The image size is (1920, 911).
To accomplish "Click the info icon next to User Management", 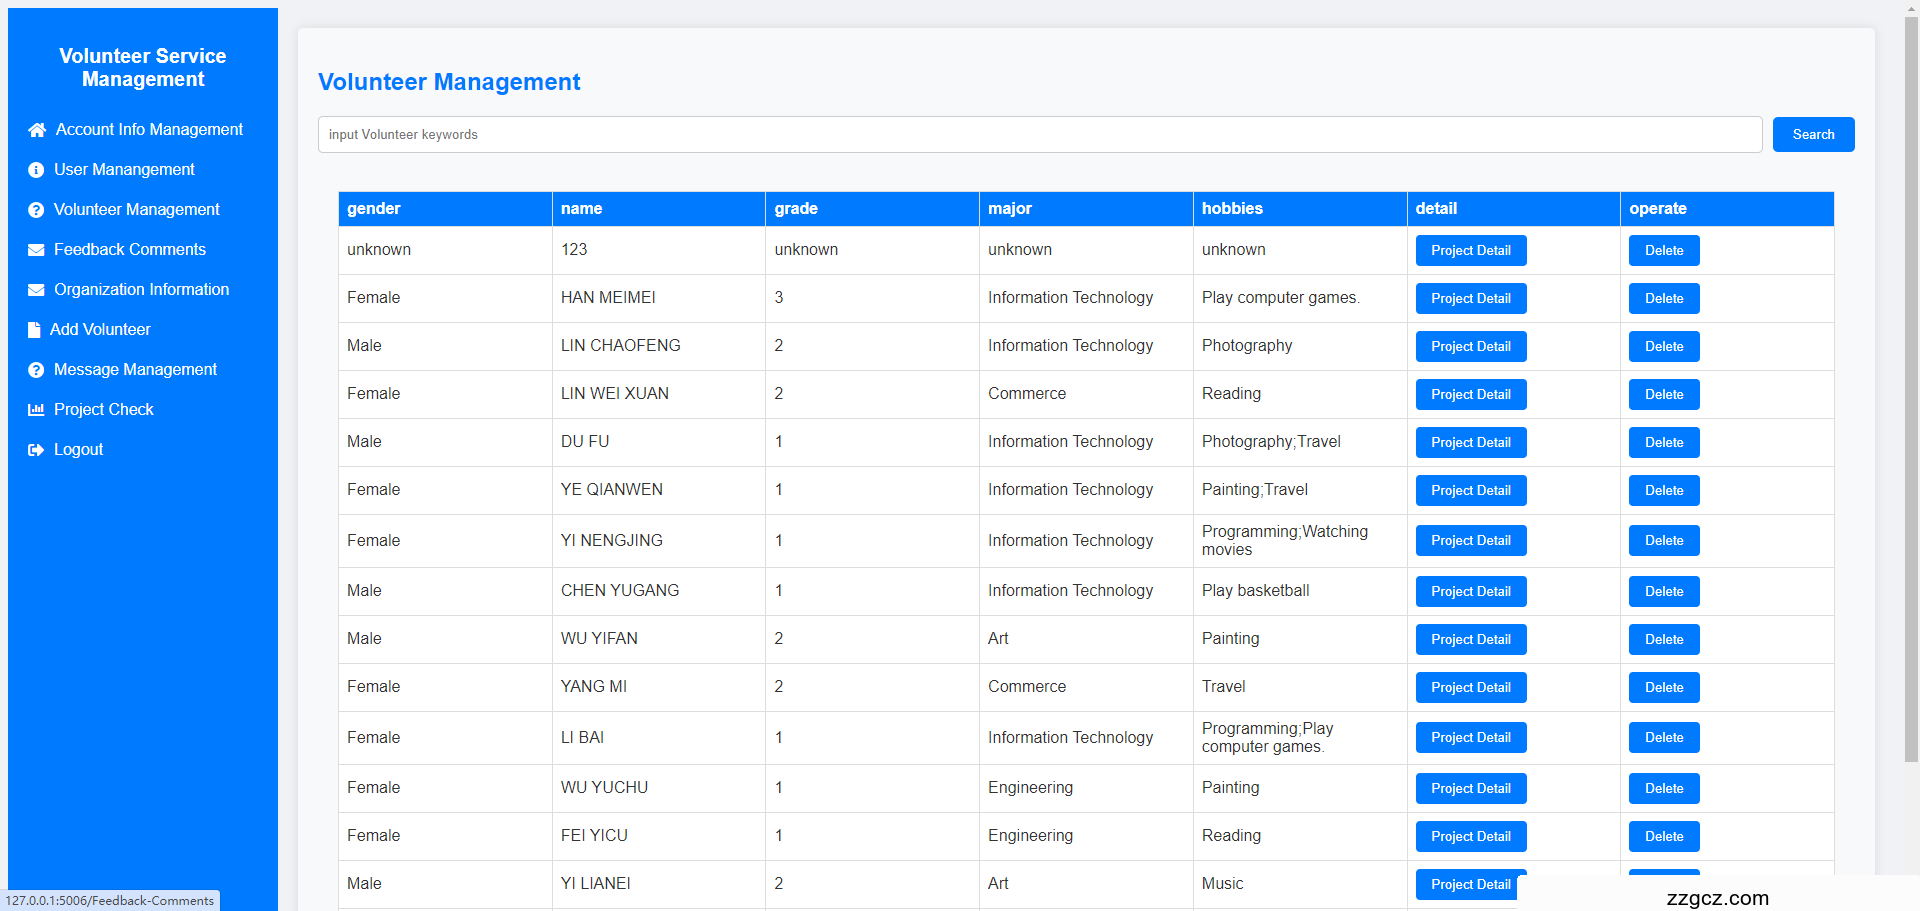I will (36, 170).
